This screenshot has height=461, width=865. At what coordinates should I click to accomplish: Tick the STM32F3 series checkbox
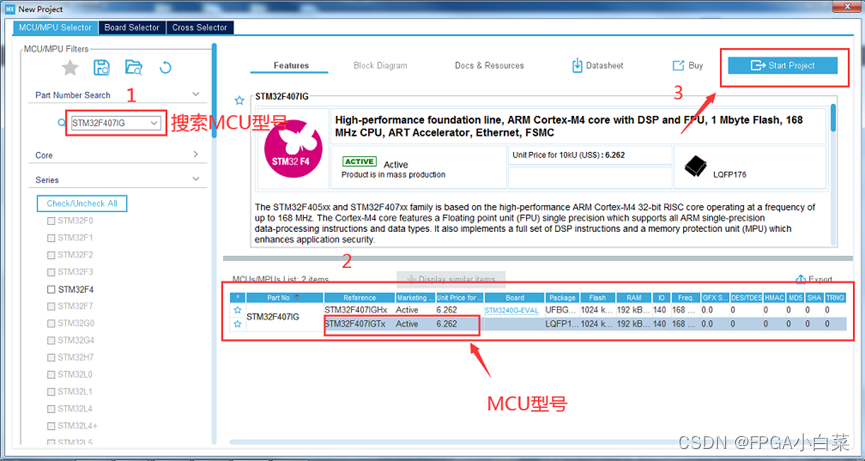pyautogui.click(x=51, y=272)
